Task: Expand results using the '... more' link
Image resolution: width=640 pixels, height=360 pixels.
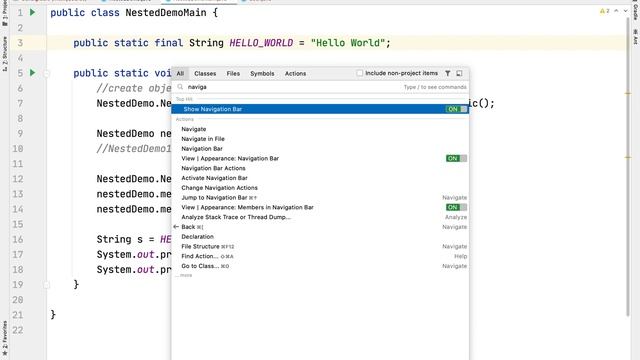Action: pos(184,276)
